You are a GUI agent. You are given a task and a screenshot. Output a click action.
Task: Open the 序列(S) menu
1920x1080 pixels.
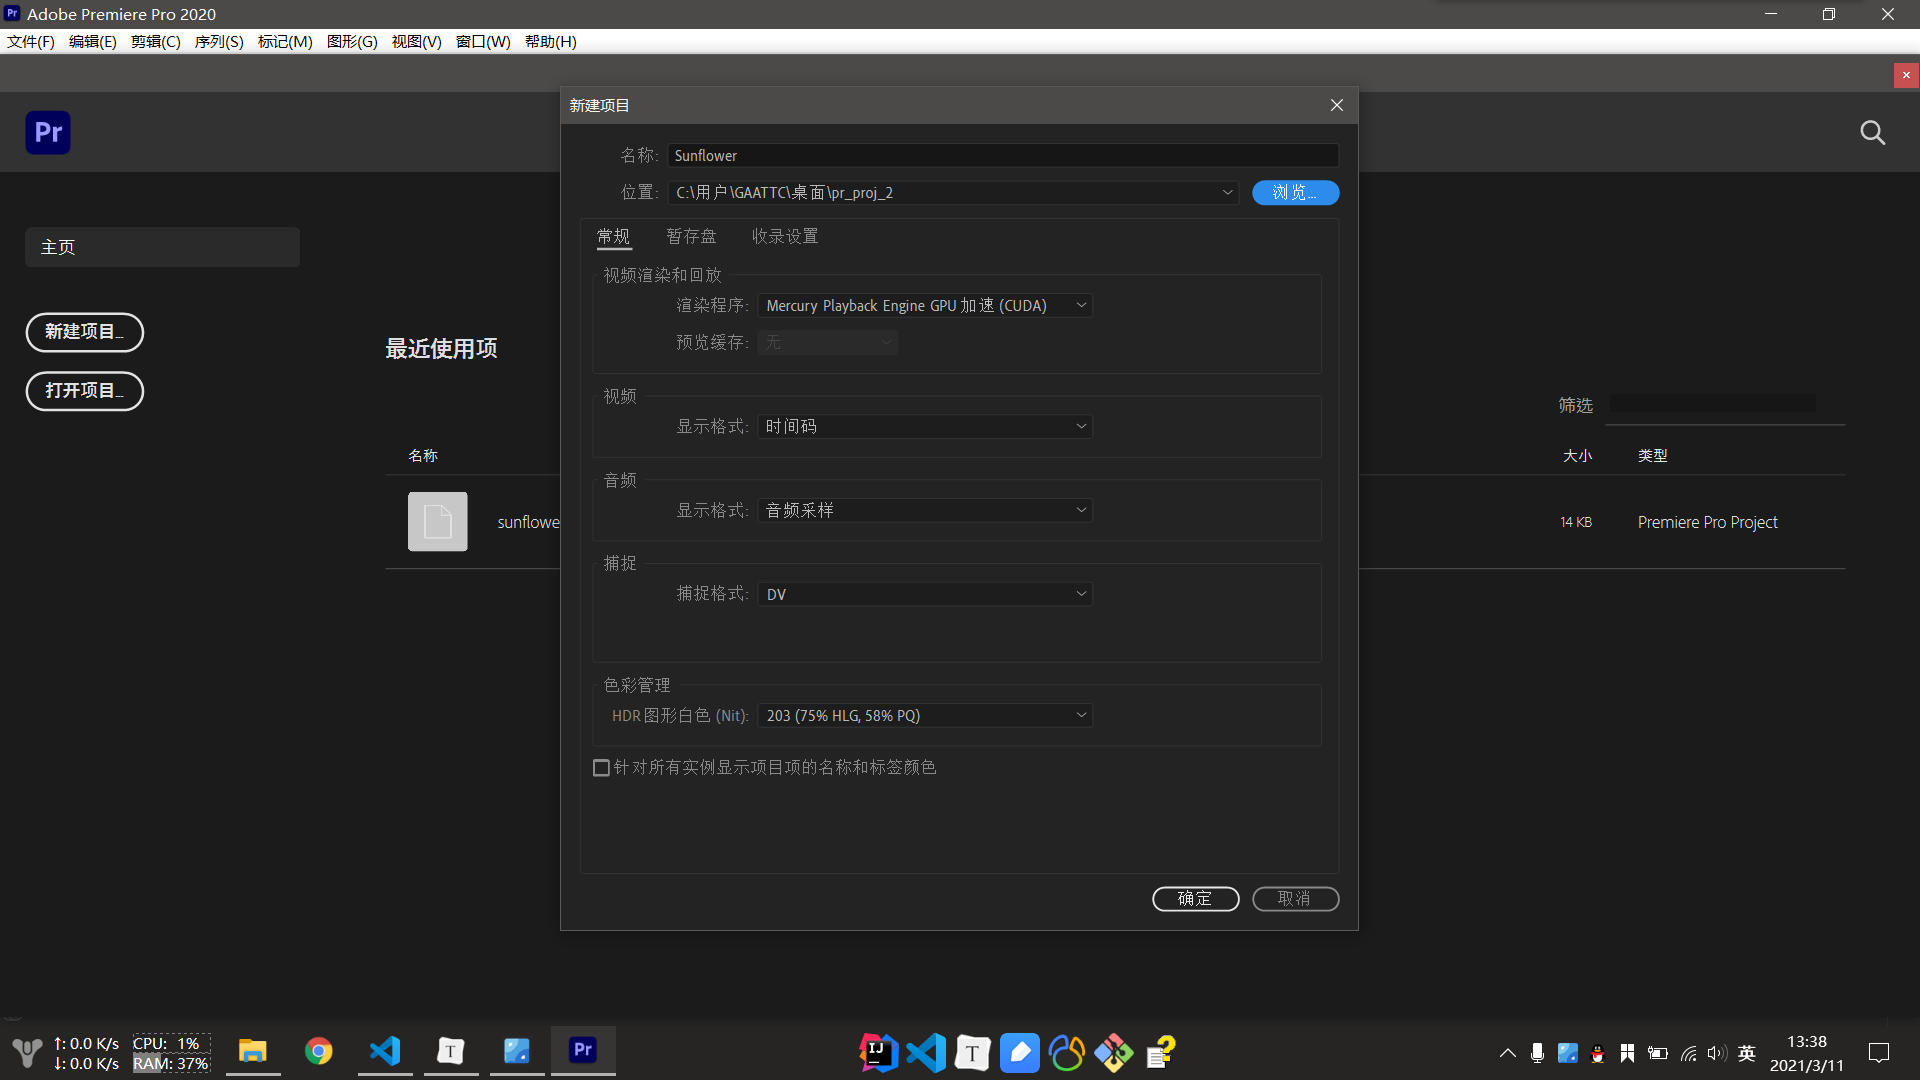[218, 41]
